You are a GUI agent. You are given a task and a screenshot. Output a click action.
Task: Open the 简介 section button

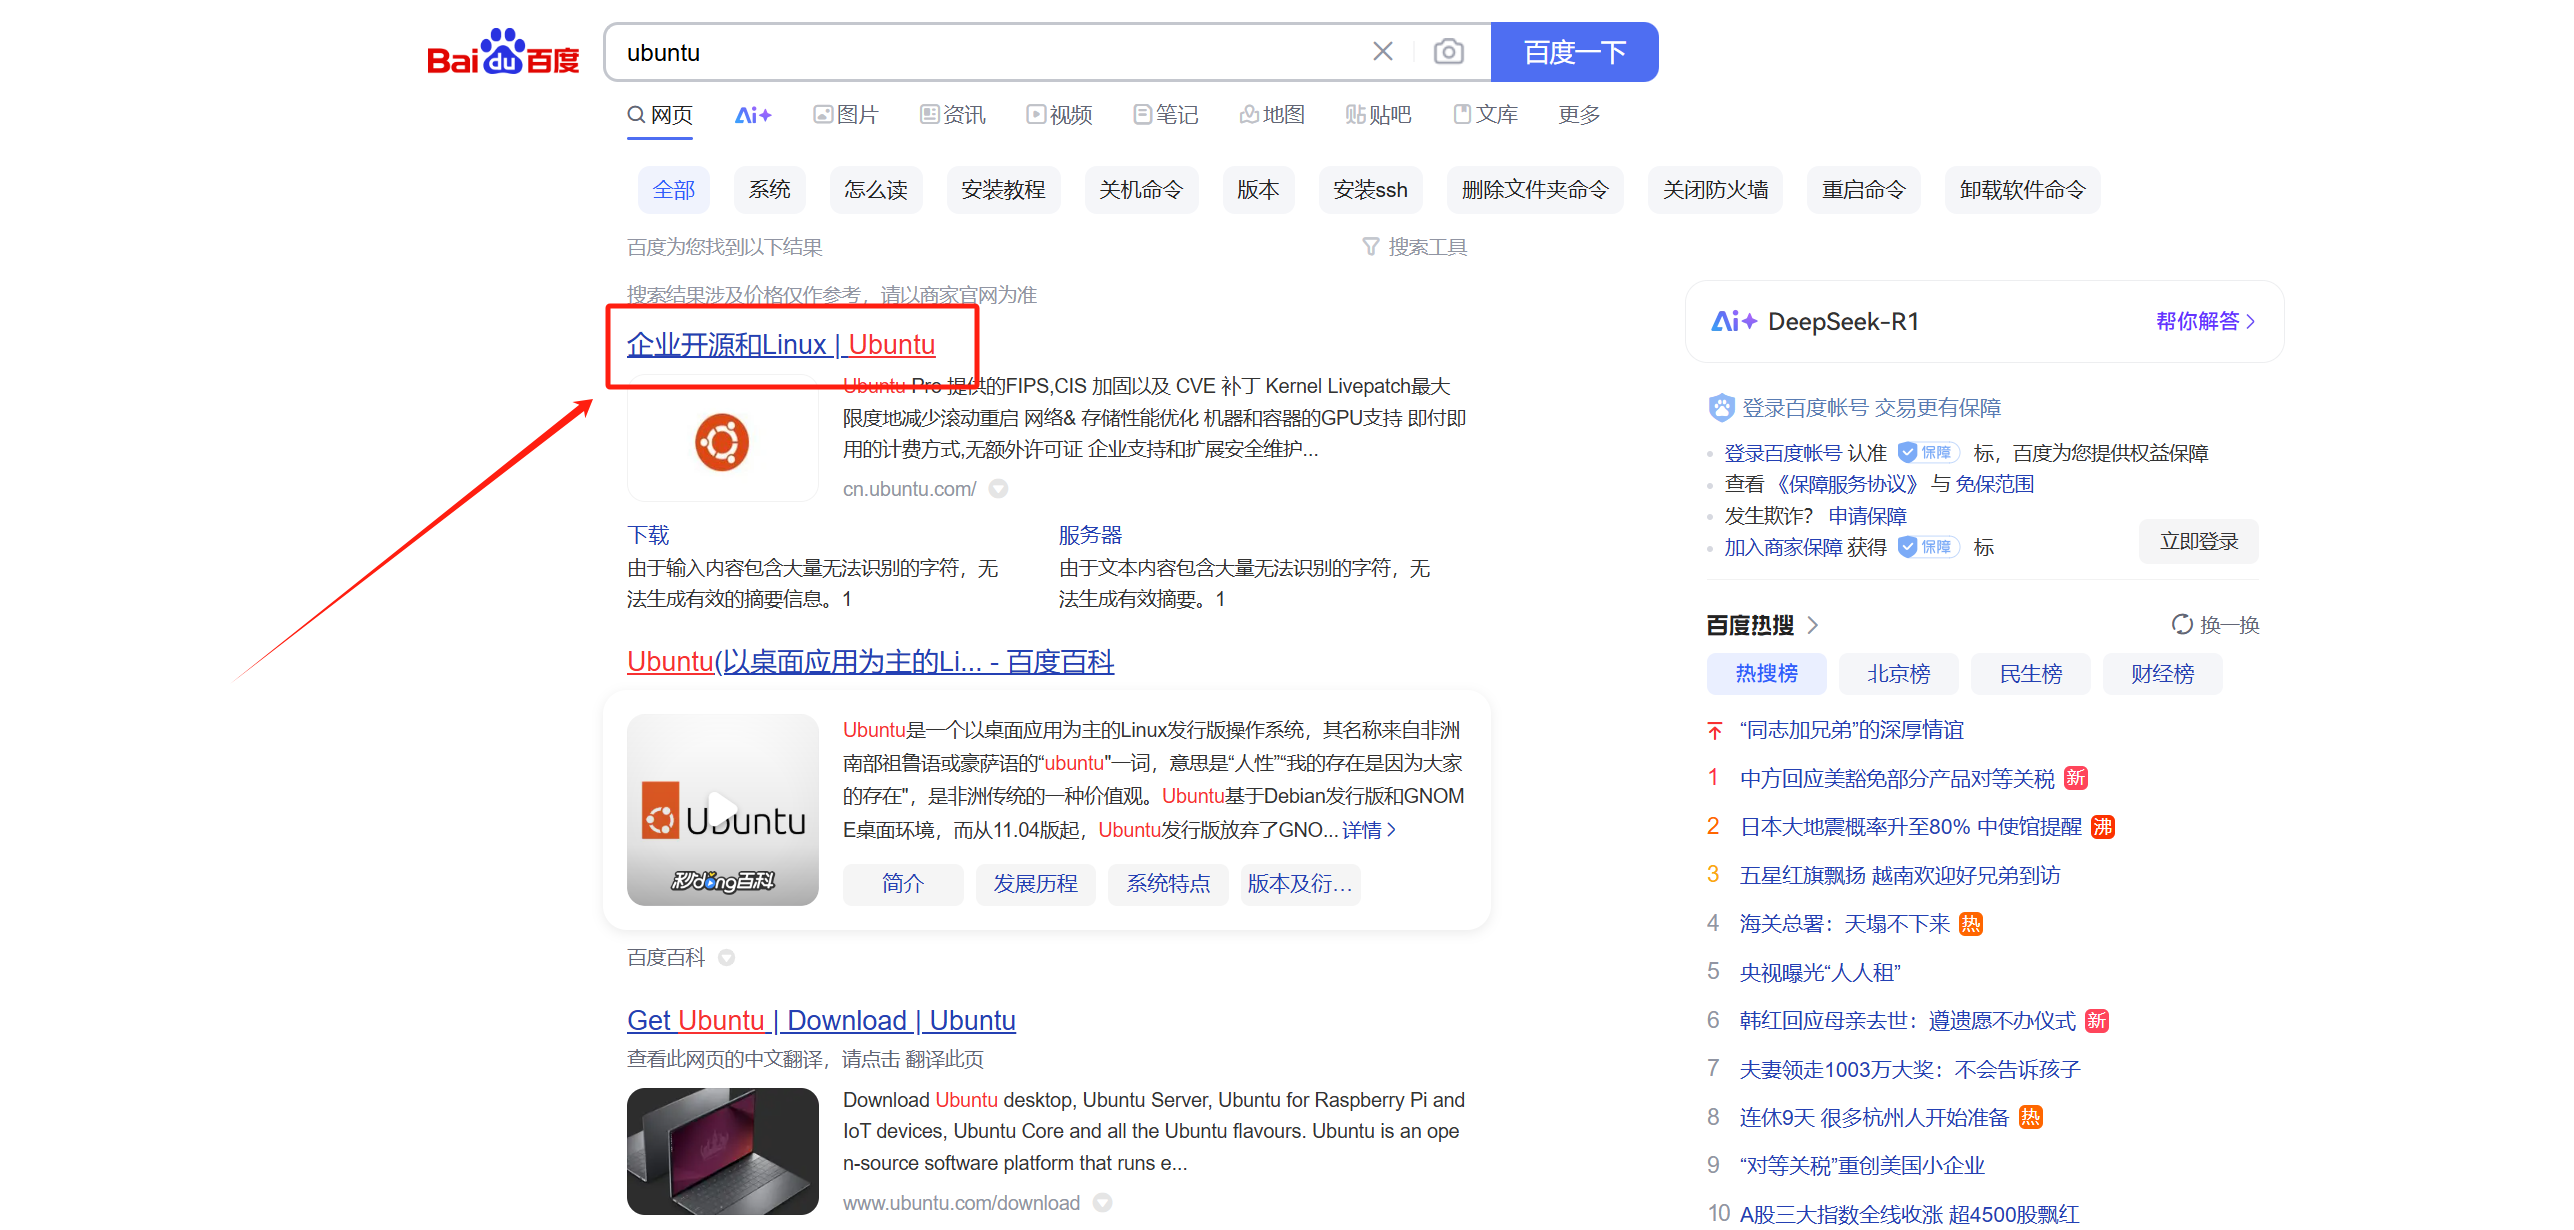[902, 884]
